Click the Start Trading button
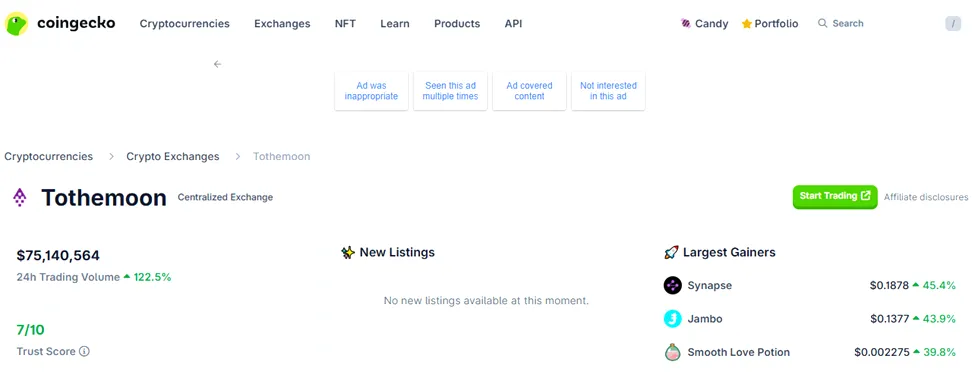Viewport: 975px width, 387px height. (834, 197)
